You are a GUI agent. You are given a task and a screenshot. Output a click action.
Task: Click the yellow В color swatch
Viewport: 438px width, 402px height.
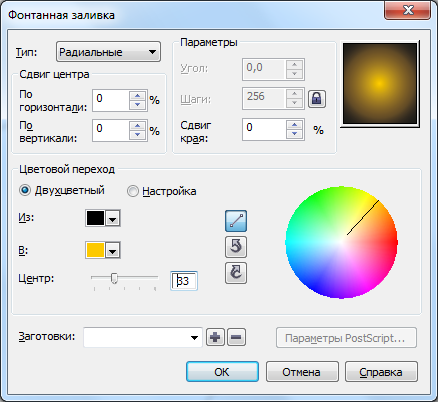95,251
